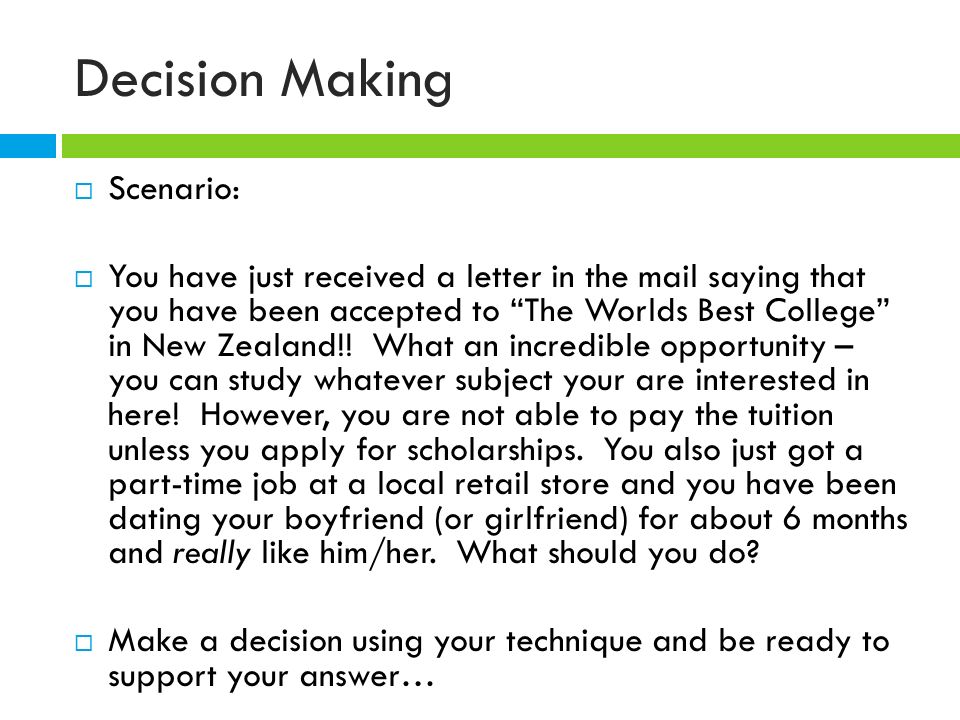
Task: Click the words 'New Zealand!!'
Action: point(247,346)
